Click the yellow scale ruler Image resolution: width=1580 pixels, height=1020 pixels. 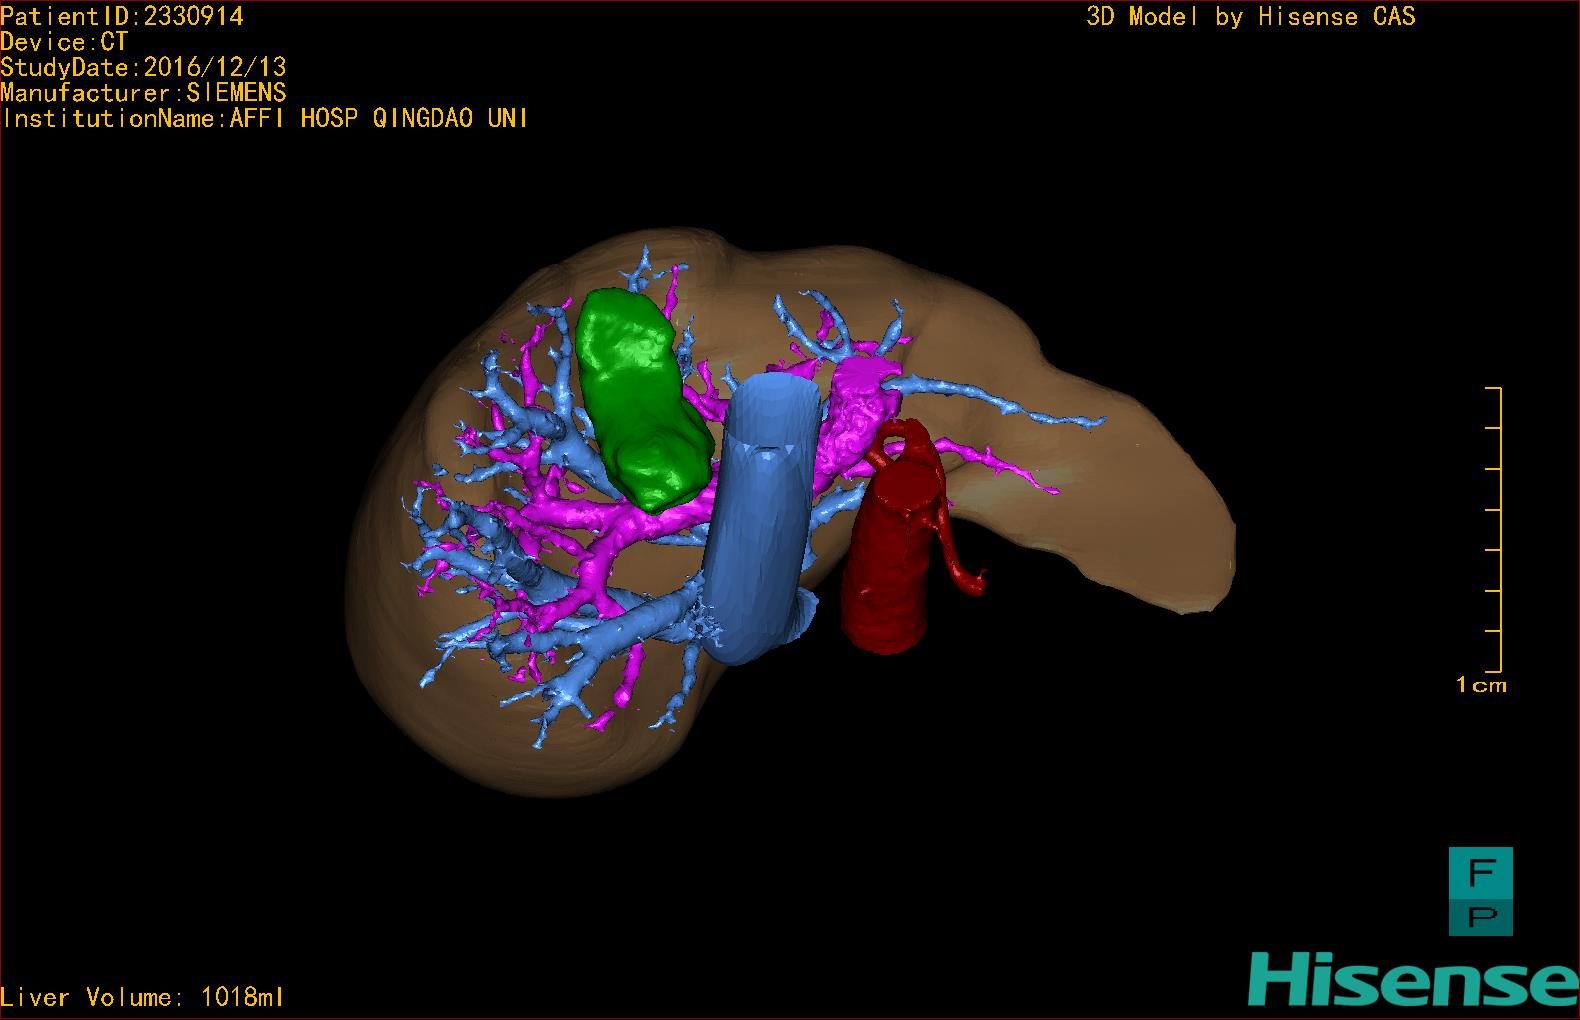[1494, 529]
